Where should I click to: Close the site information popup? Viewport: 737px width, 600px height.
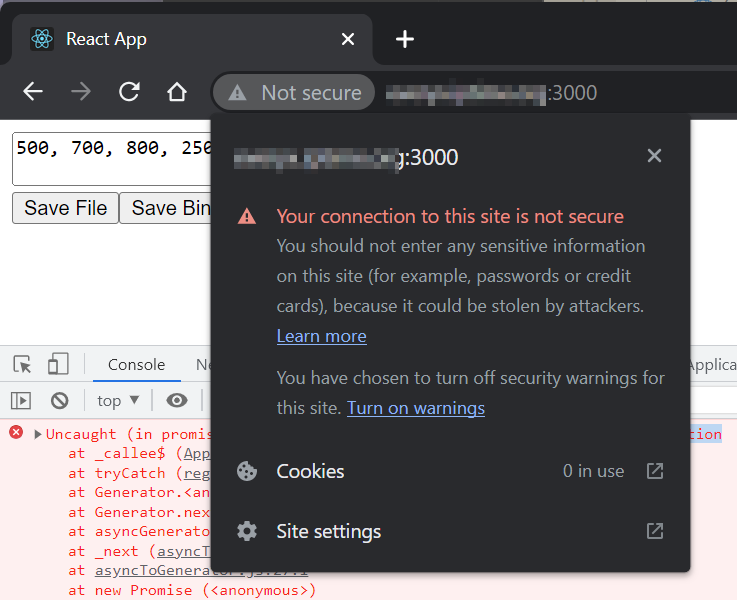(654, 156)
